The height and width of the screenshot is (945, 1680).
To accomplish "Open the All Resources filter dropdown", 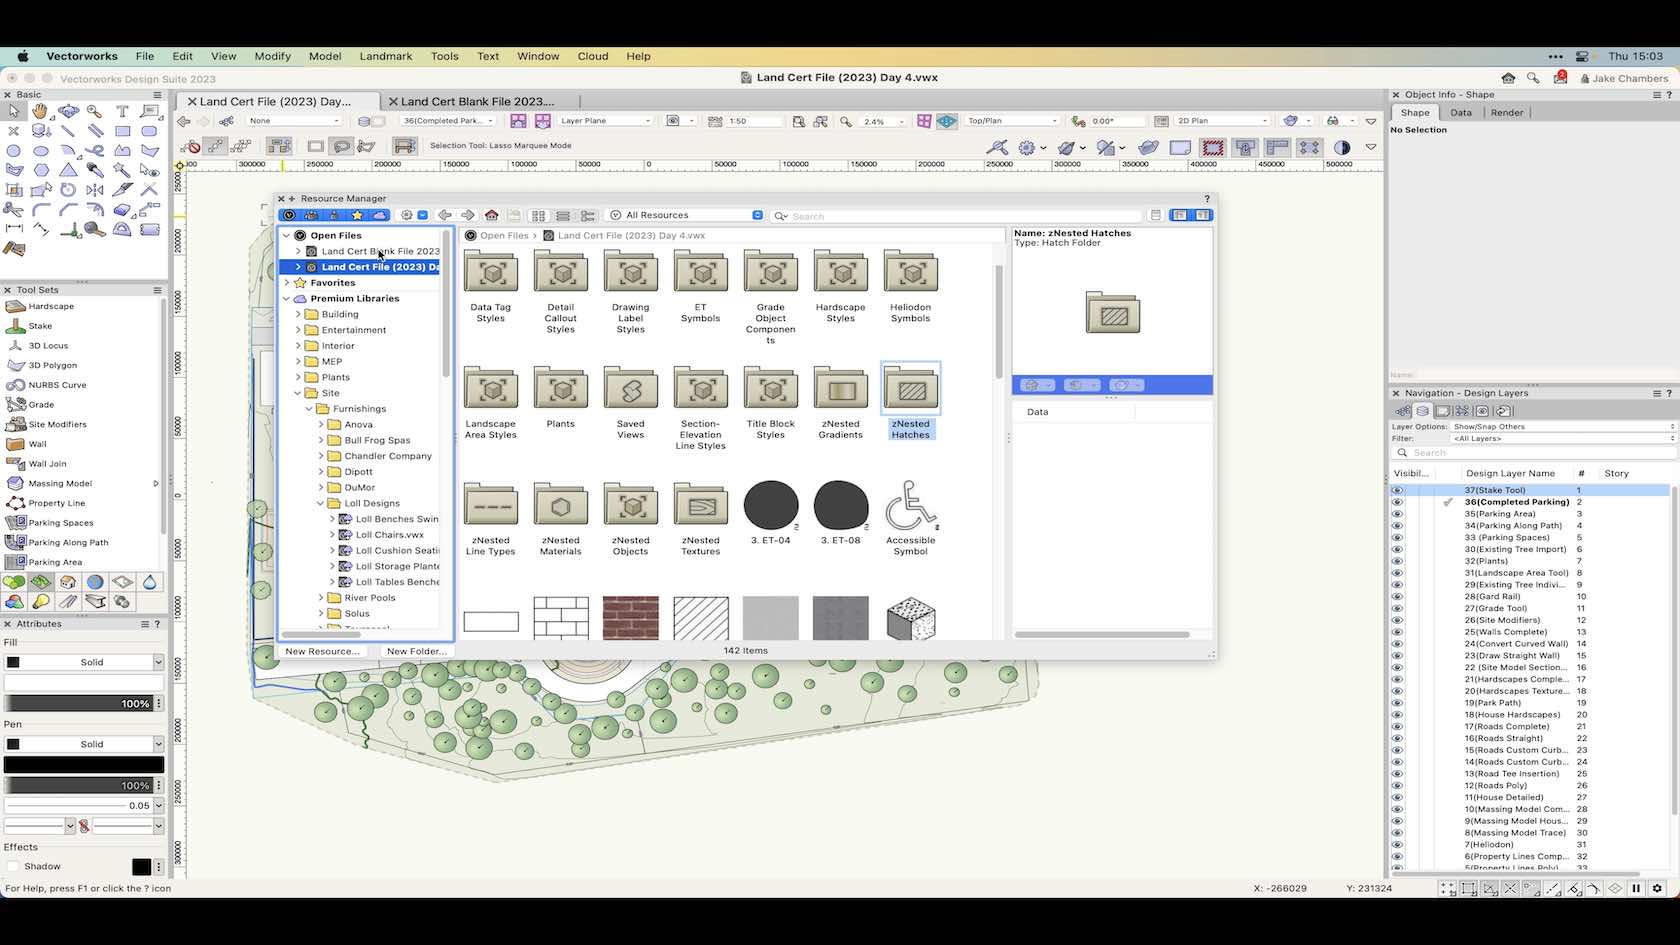I will (687, 215).
